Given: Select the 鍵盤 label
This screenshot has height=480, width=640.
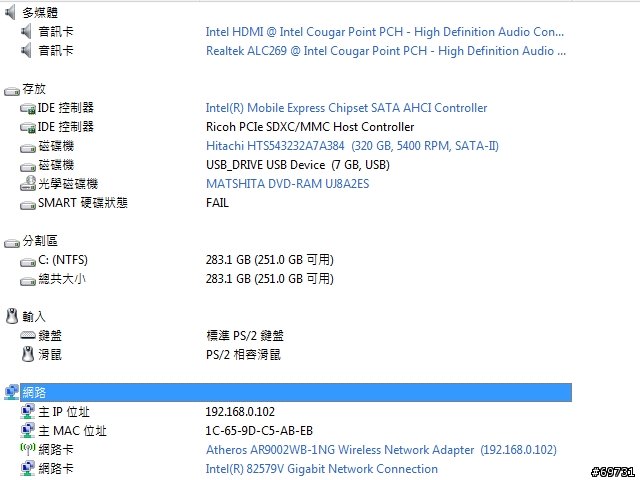Looking at the screenshot, I should click(x=50, y=336).
